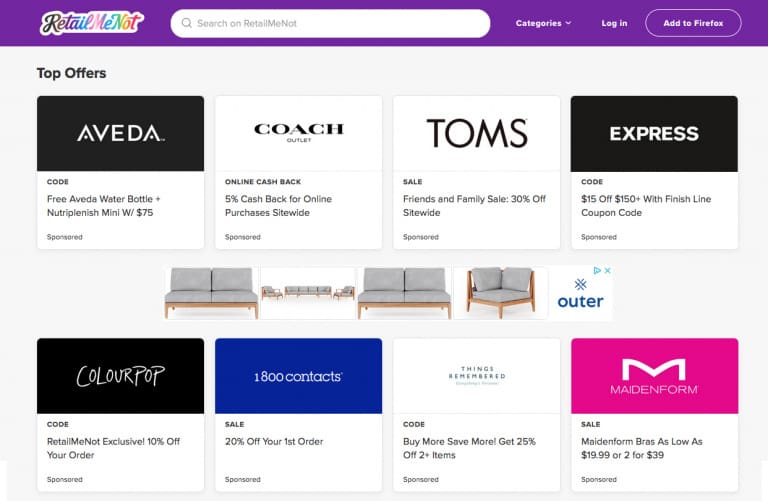Click Sponsored text on the TOMS card
768x501 pixels.
(421, 237)
